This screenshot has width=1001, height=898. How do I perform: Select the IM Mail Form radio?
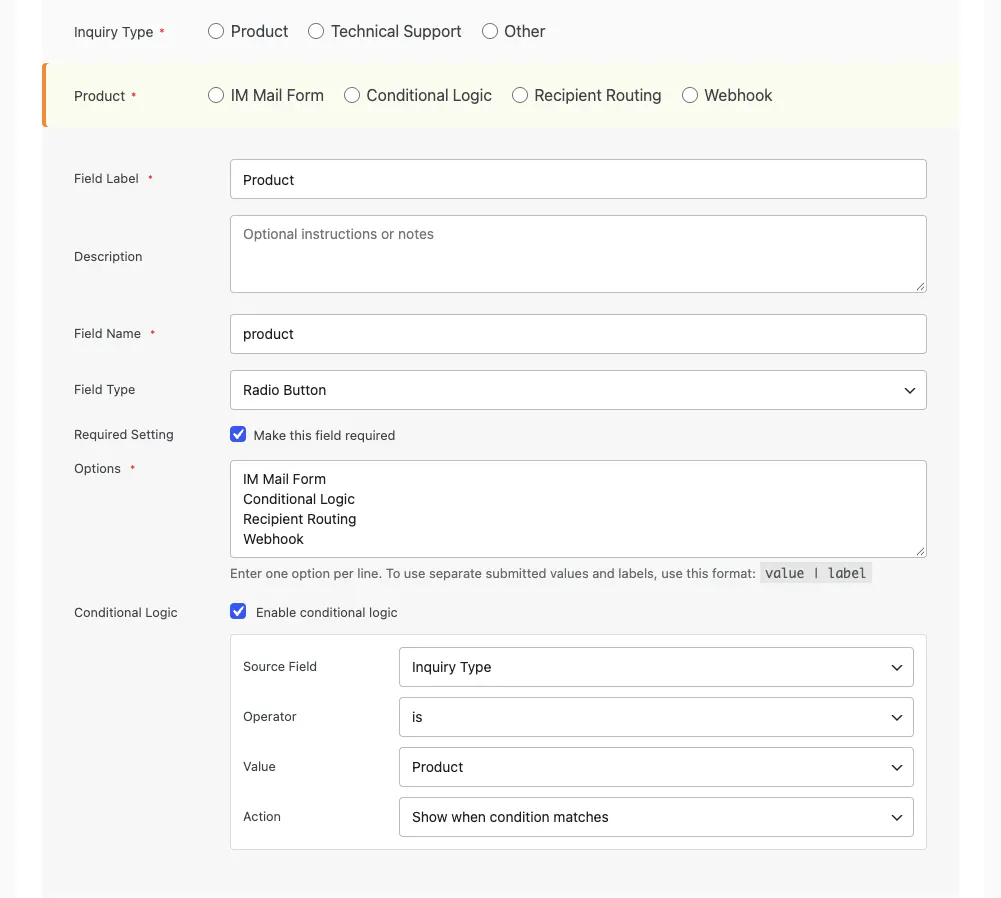coord(216,95)
